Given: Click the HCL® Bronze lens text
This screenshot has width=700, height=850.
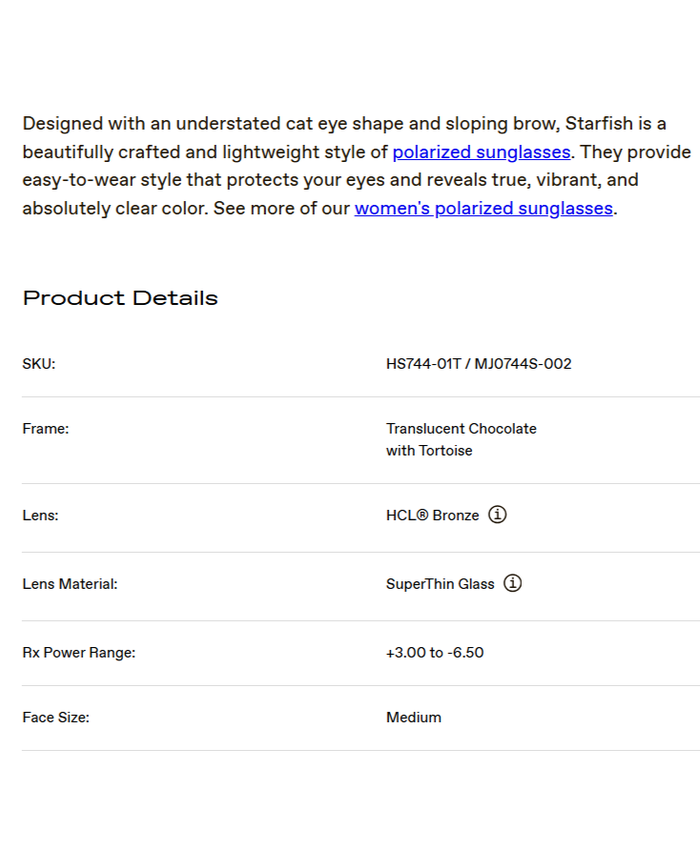Looking at the screenshot, I should [x=432, y=516].
